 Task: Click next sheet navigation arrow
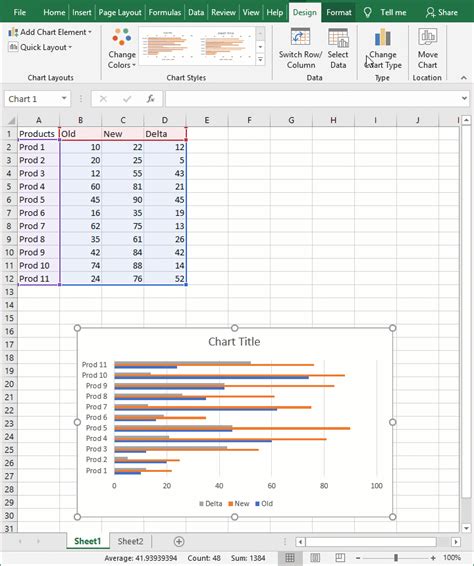click(38, 541)
